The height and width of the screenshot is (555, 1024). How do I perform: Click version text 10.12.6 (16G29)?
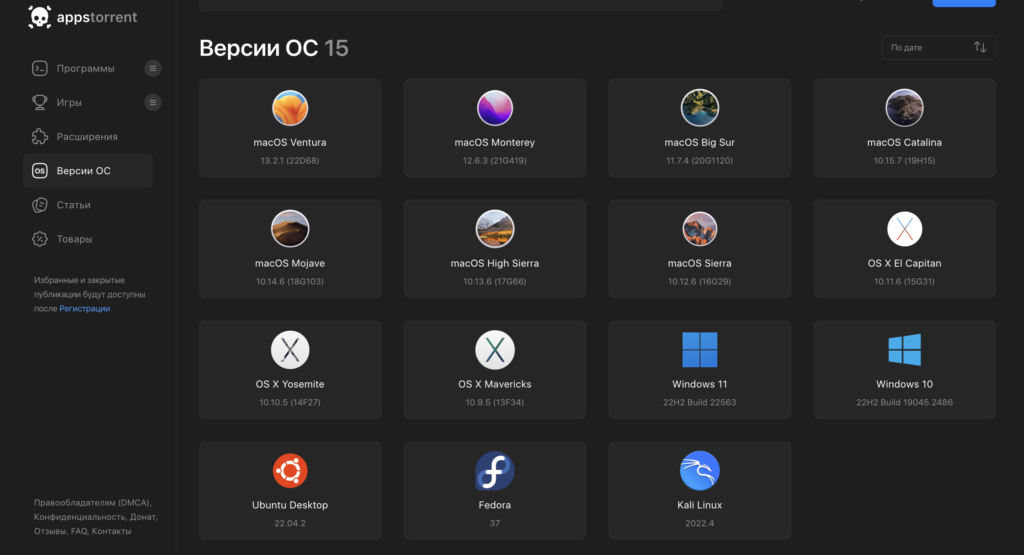pyautogui.click(x=699, y=281)
